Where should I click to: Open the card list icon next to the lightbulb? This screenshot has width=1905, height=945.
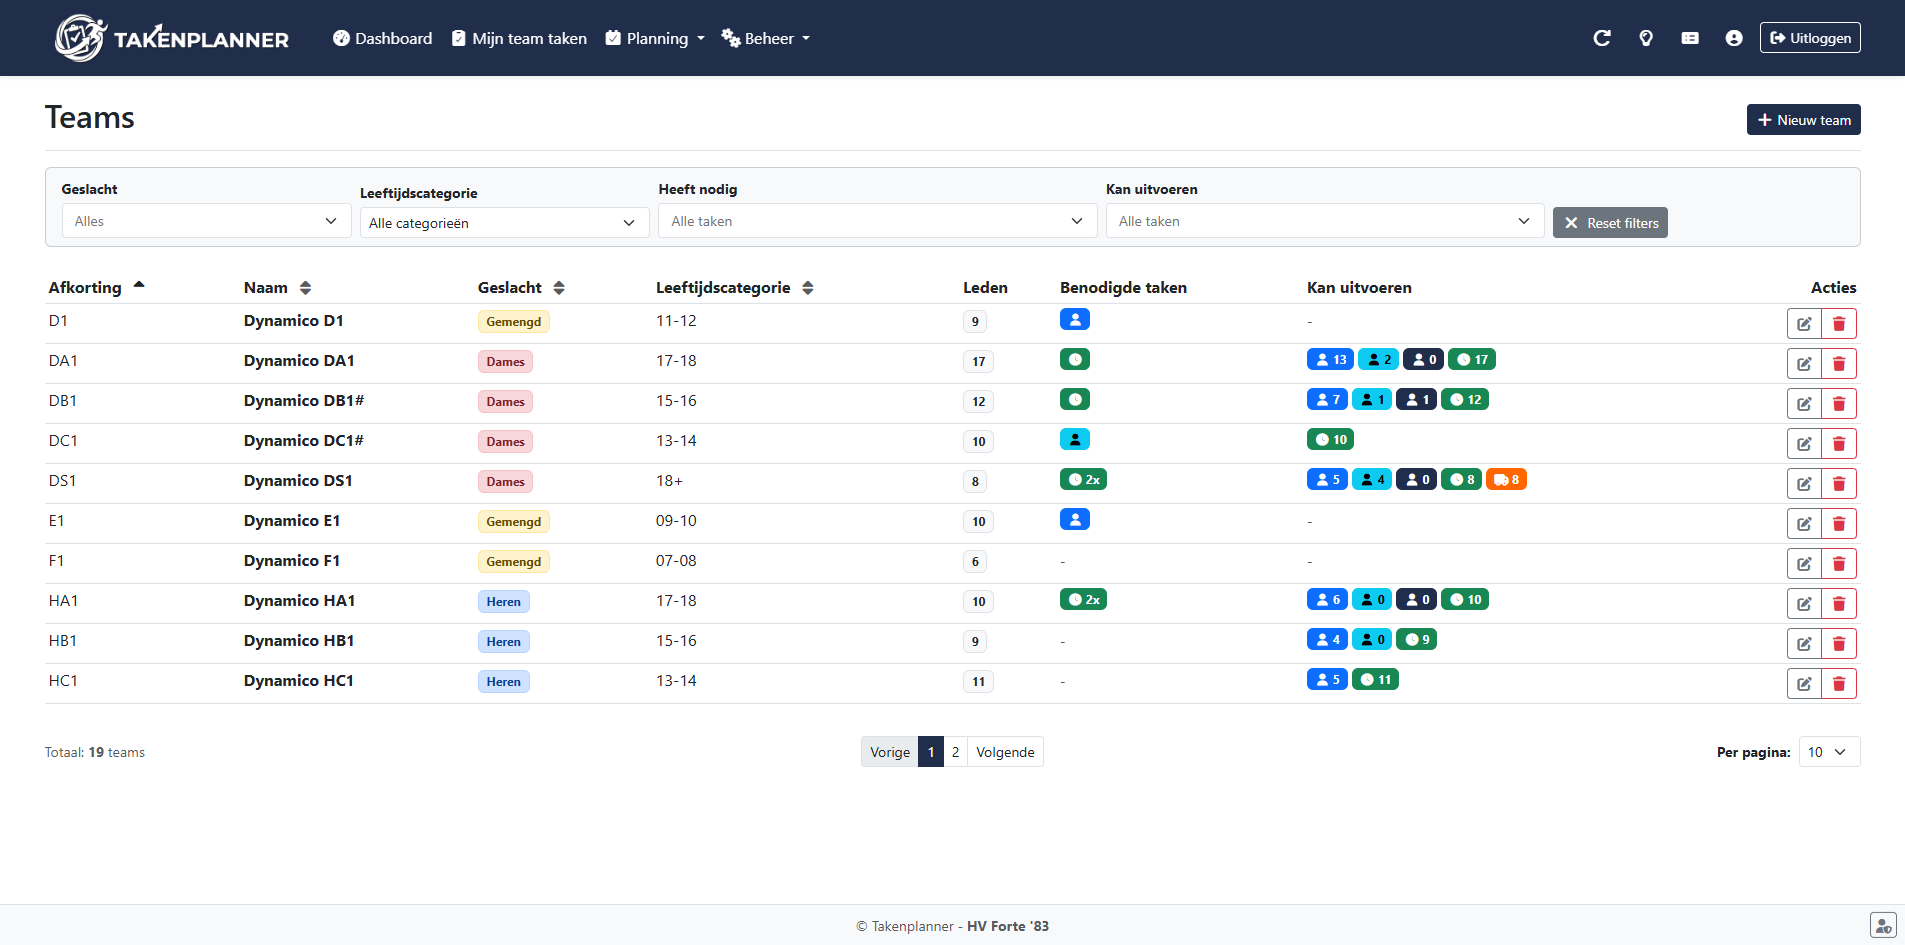coord(1690,37)
